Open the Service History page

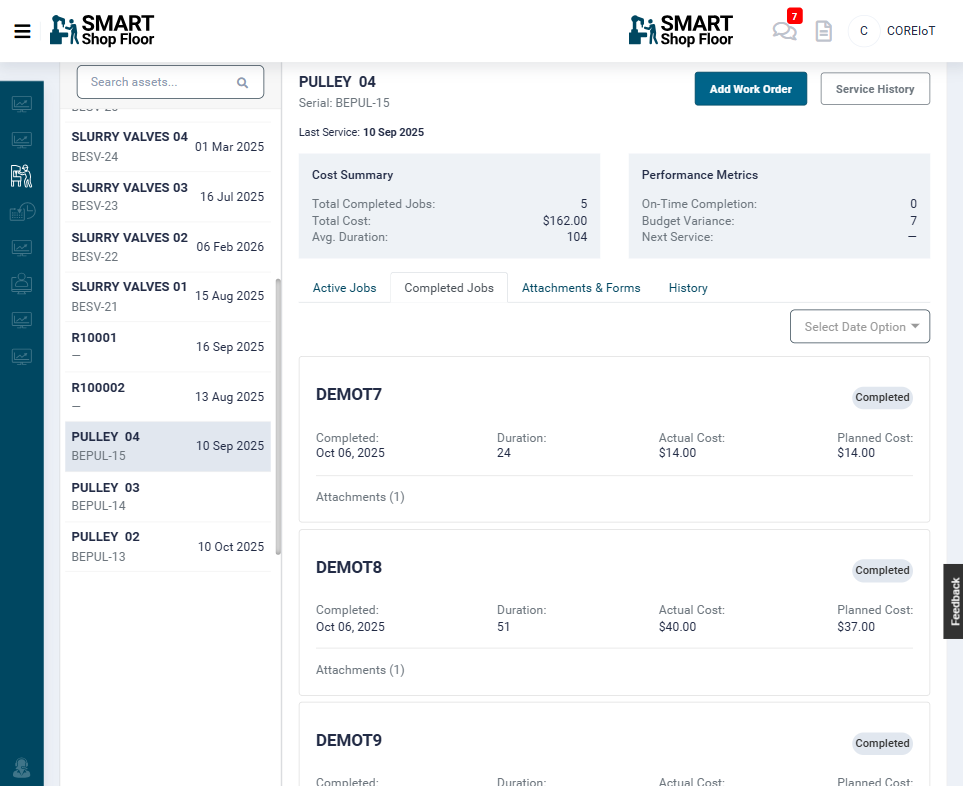(874, 88)
